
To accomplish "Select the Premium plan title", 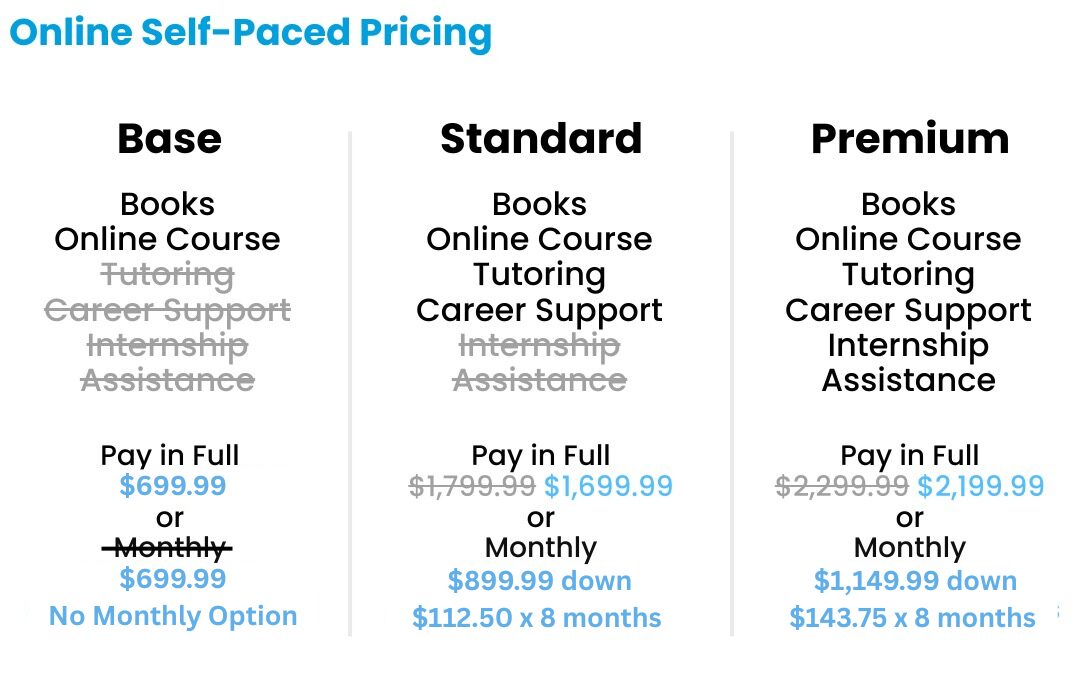I will [909, 139].
